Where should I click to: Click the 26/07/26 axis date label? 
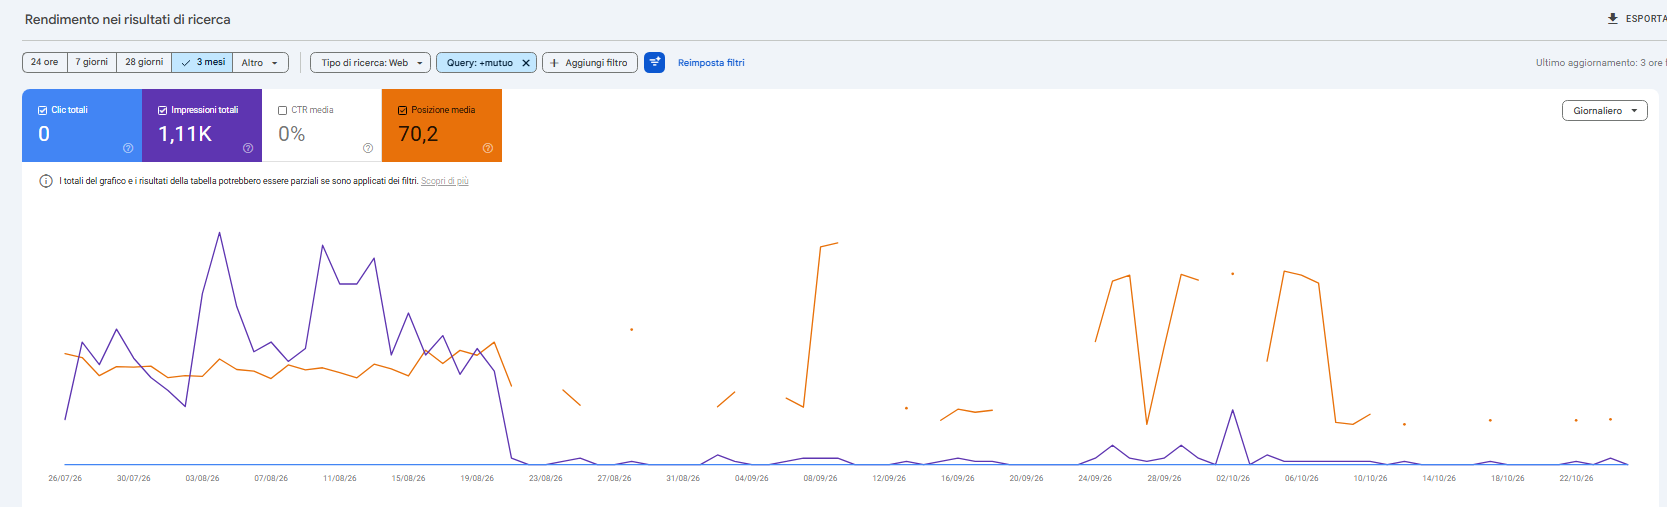click(65, 479)
